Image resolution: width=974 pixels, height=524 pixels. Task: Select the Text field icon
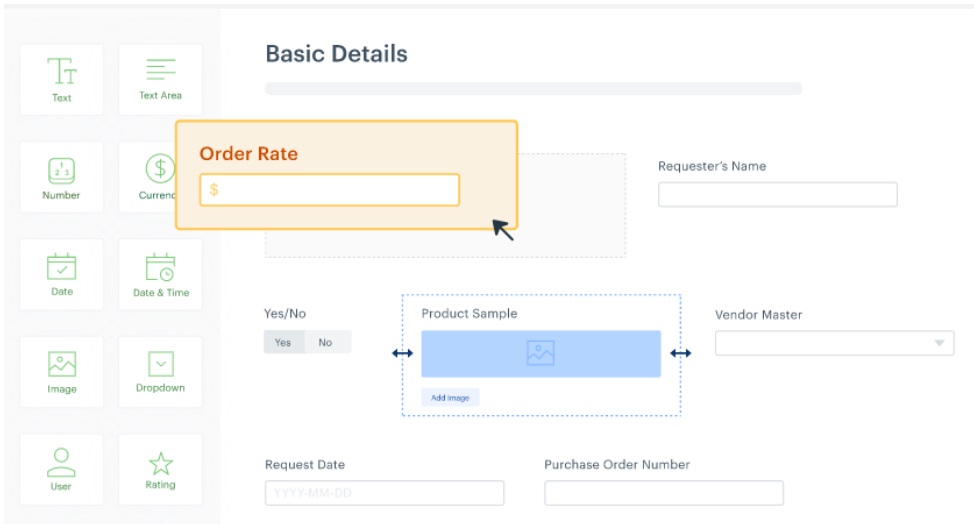point(61,71)
